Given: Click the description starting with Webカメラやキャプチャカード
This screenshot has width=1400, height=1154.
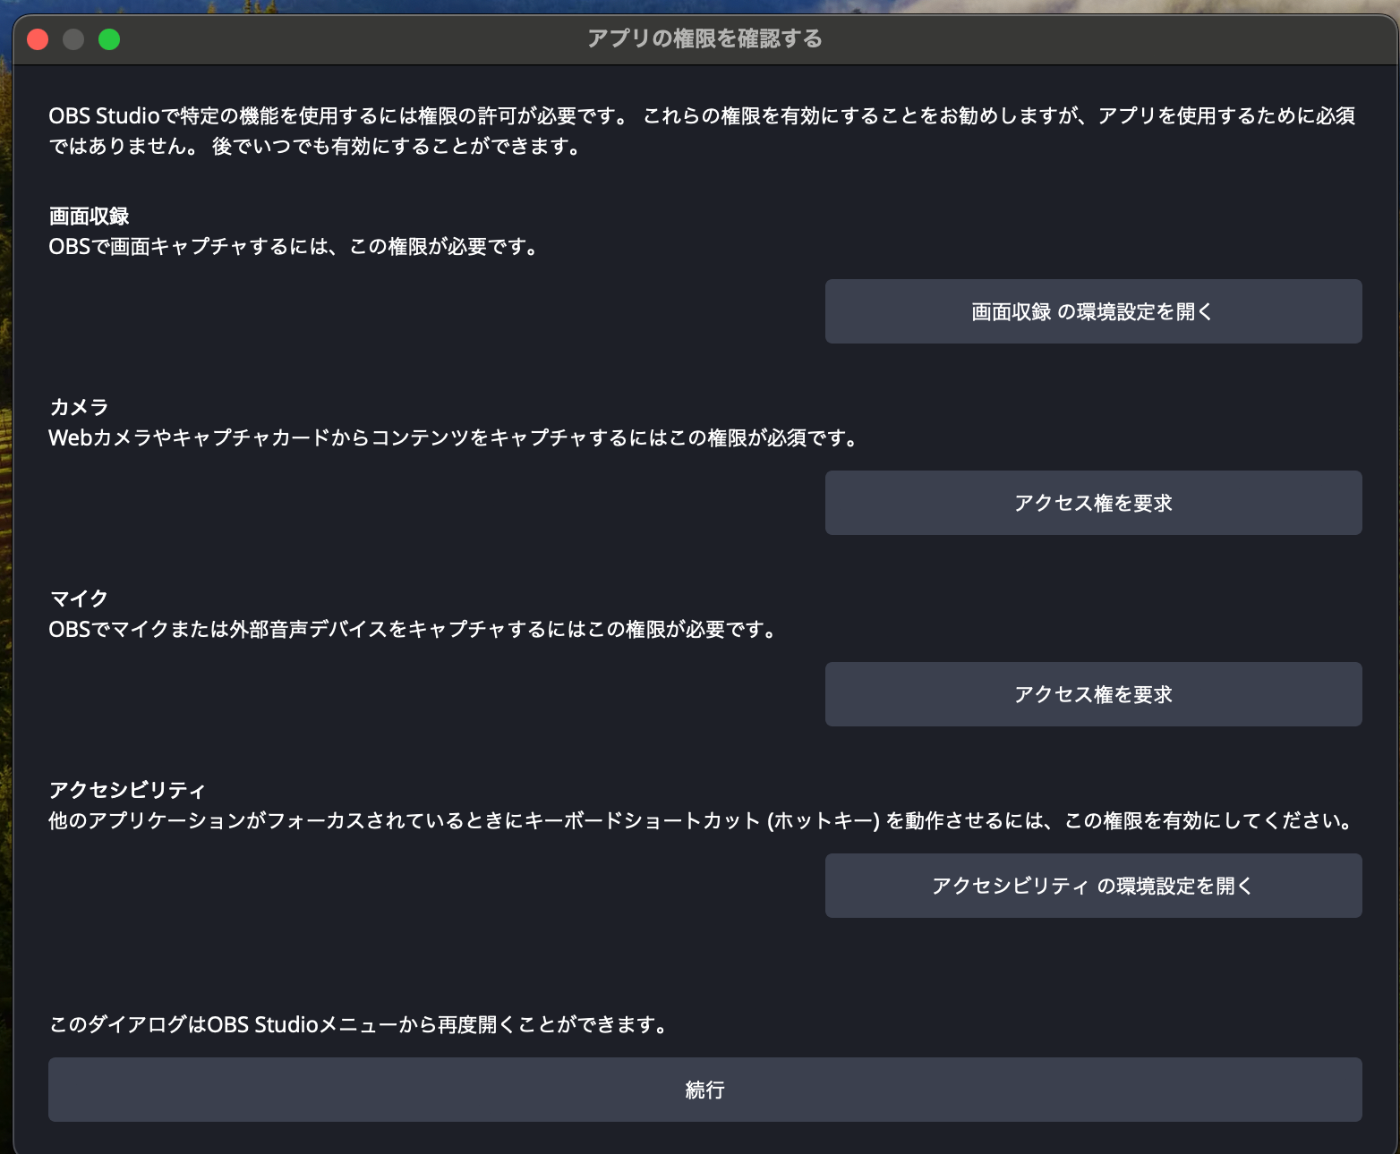Looking at the screenshot, I should click(x=453, y=437).
